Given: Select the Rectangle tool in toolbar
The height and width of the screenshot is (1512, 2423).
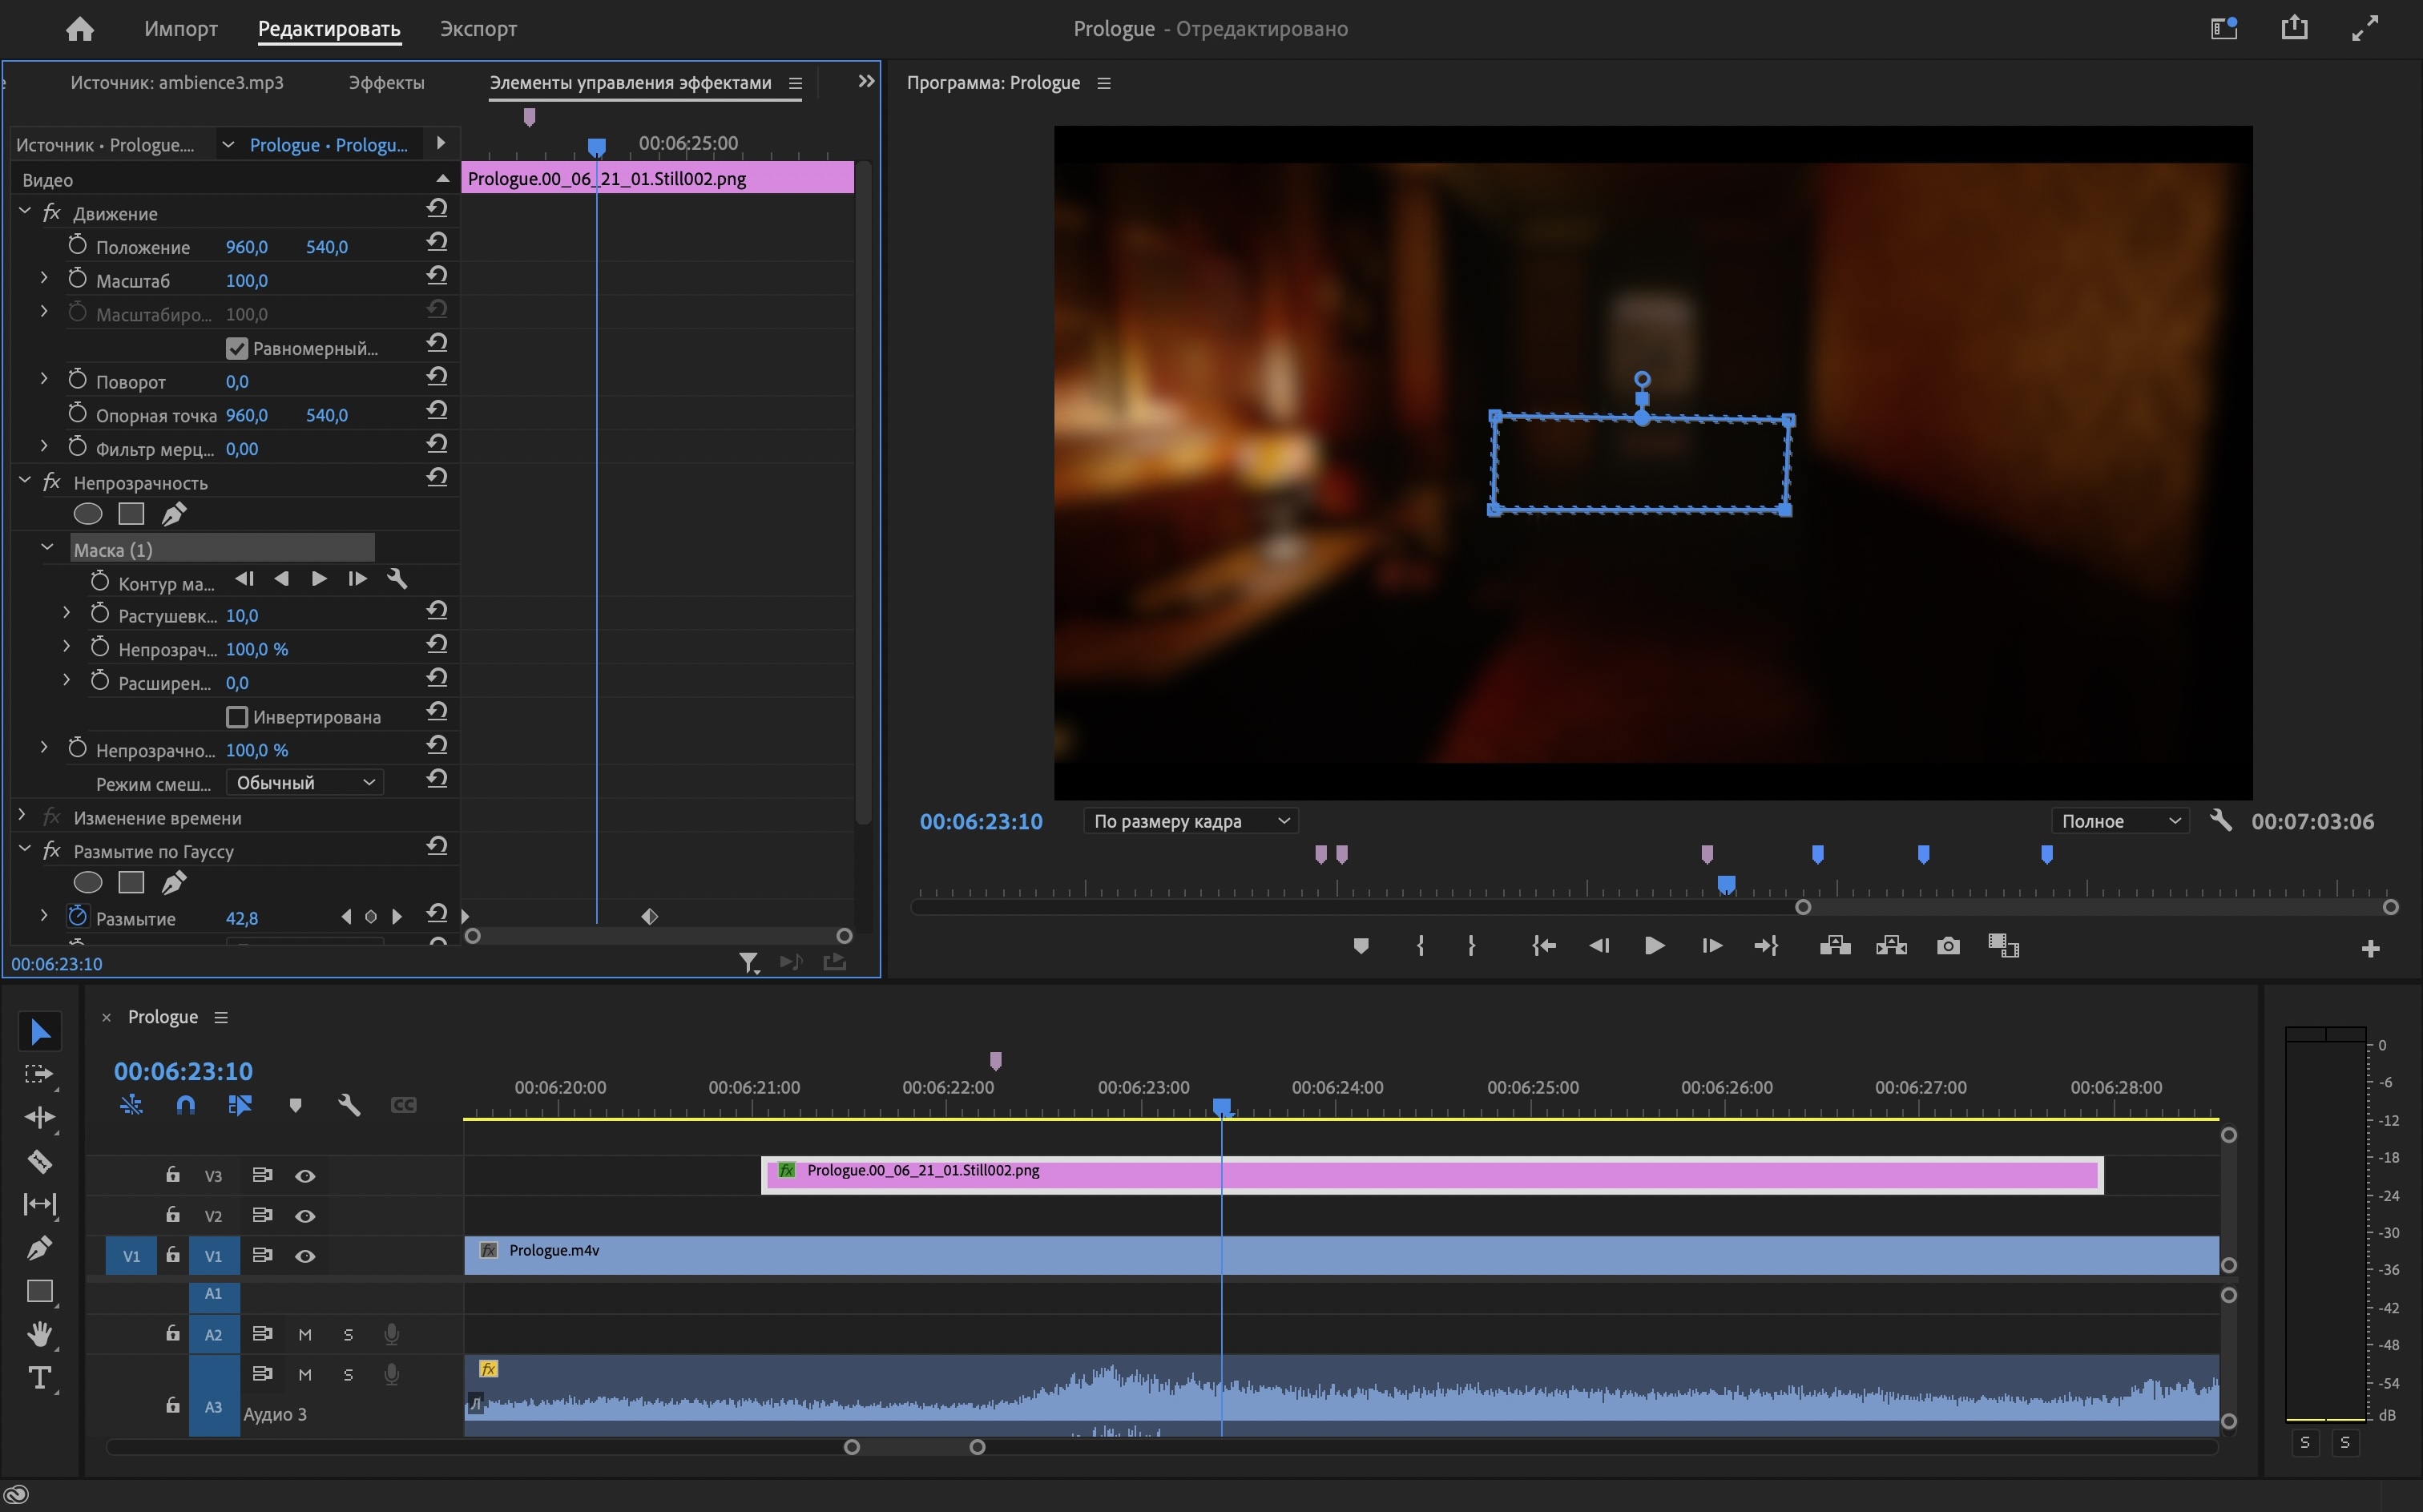Looking at the screenshot, I should click(40, 1291).
